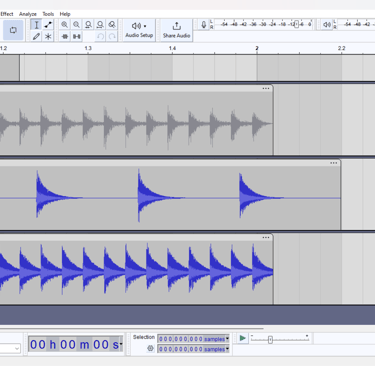The height and width of the screenshot is (366, 375).
Task: Click the selection end samples field
Action: tap(192, 349)
